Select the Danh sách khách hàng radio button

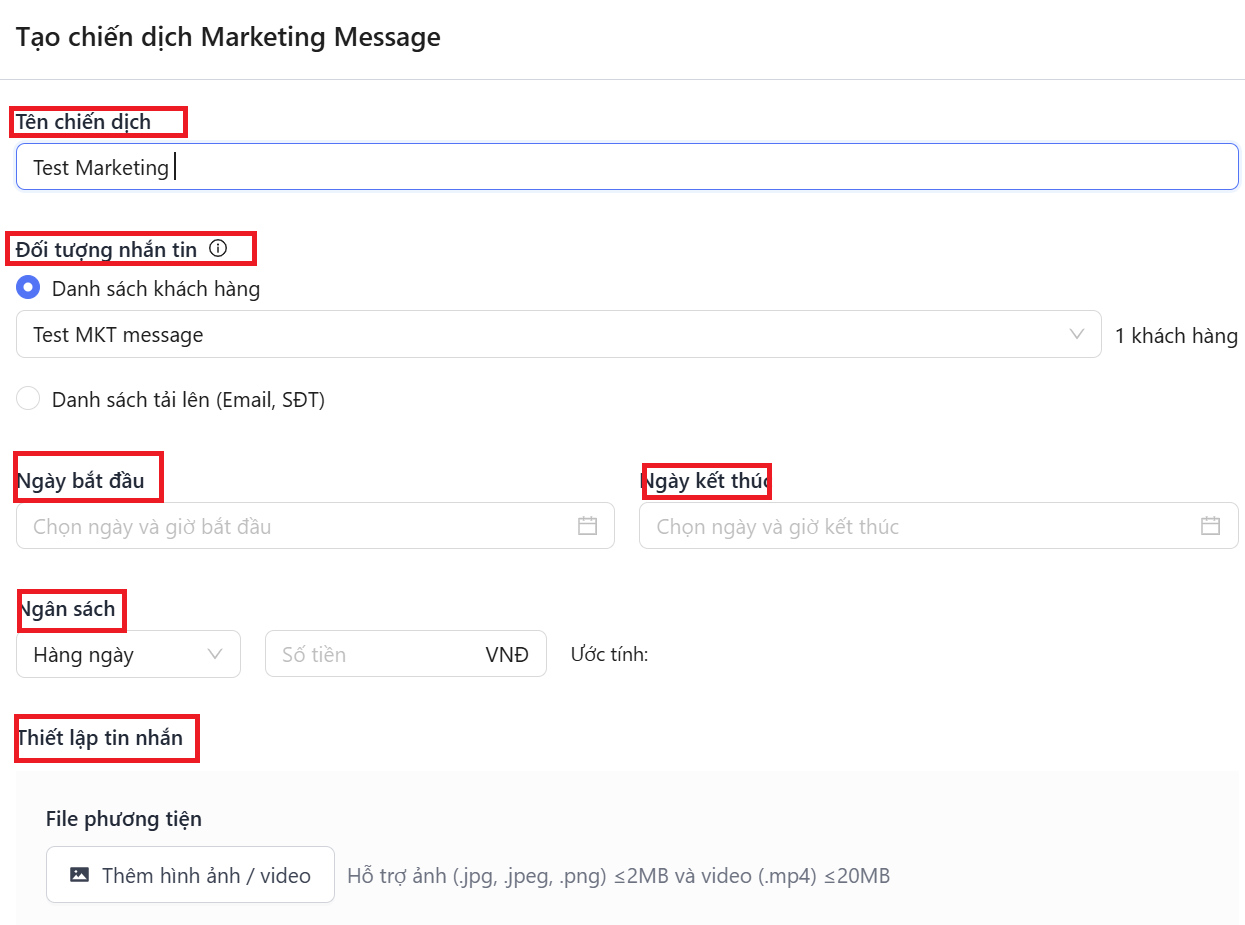pos(29,289)
